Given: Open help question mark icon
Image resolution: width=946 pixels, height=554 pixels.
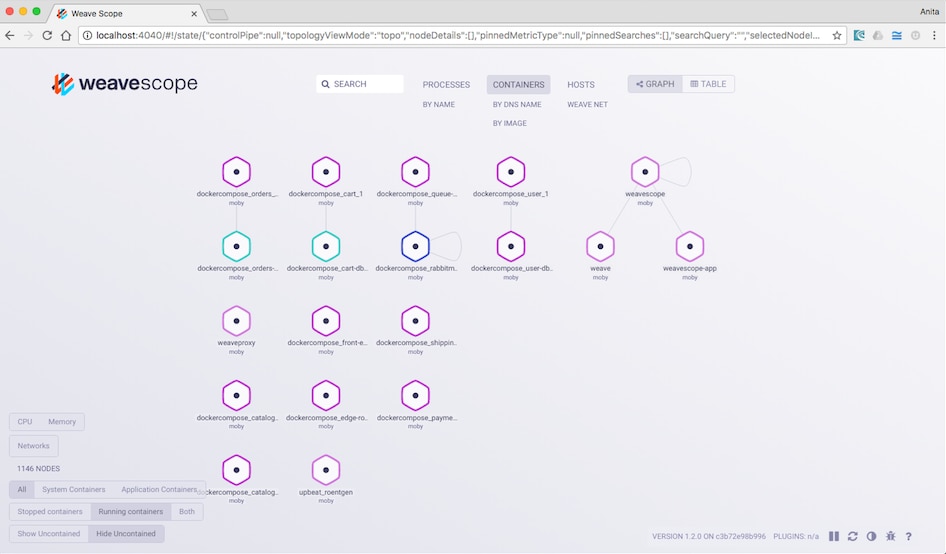Looking at the screenshot, I should [x=909, y=536].
